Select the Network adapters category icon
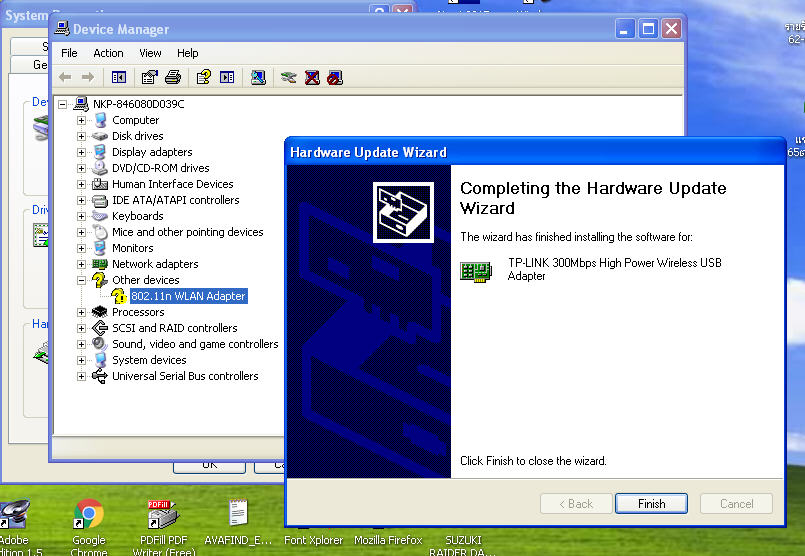805x556 pixels. pos(100,264)
